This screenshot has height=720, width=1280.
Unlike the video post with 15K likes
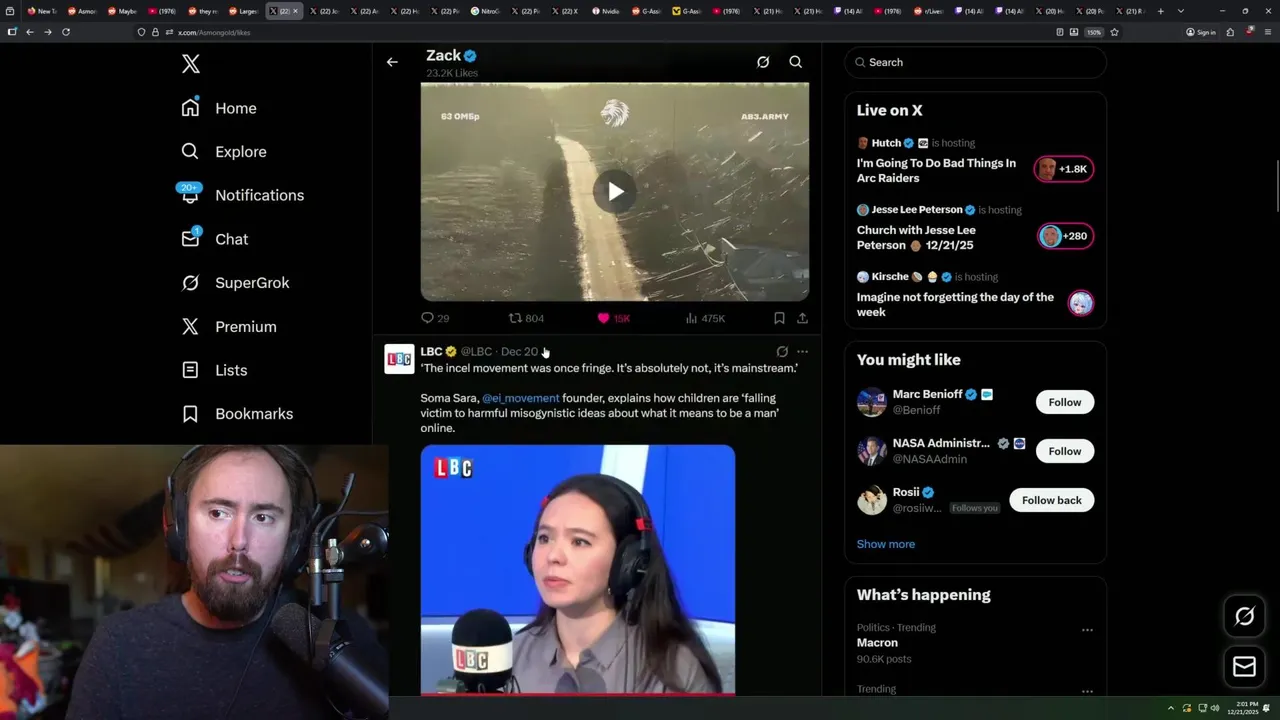[614, 318]
